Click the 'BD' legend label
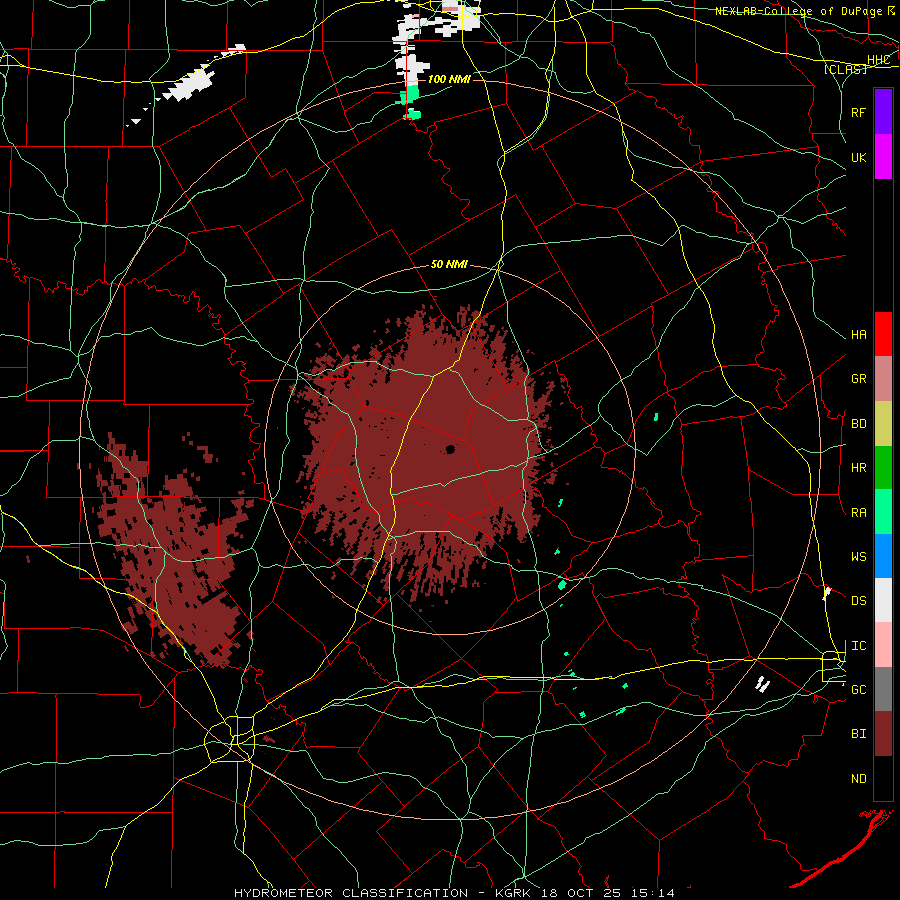Screen dimensions: 900x900 (858, 424)
